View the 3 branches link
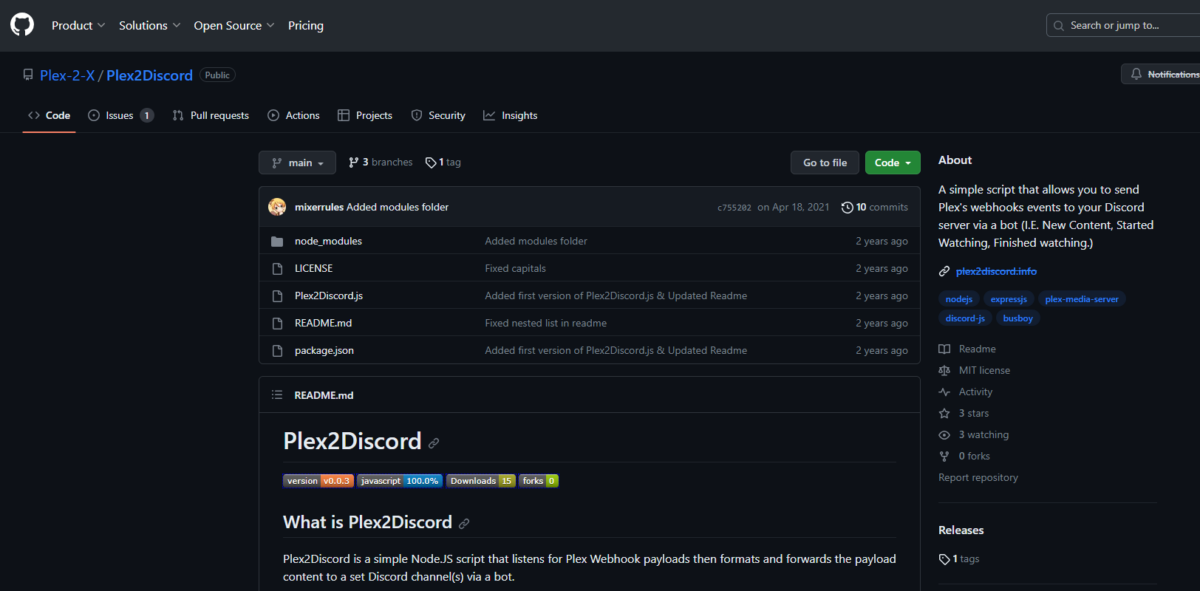The height and width of the screenshot is (591, 1200). 380,162
